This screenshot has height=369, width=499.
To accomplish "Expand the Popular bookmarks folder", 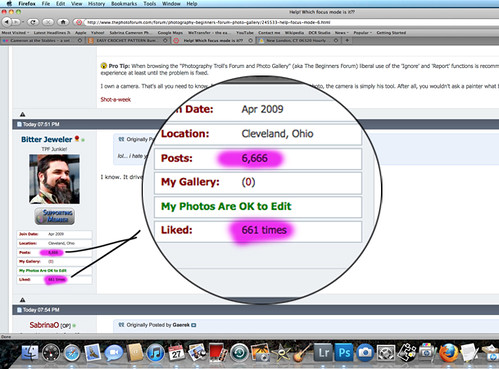I will 362,33.
